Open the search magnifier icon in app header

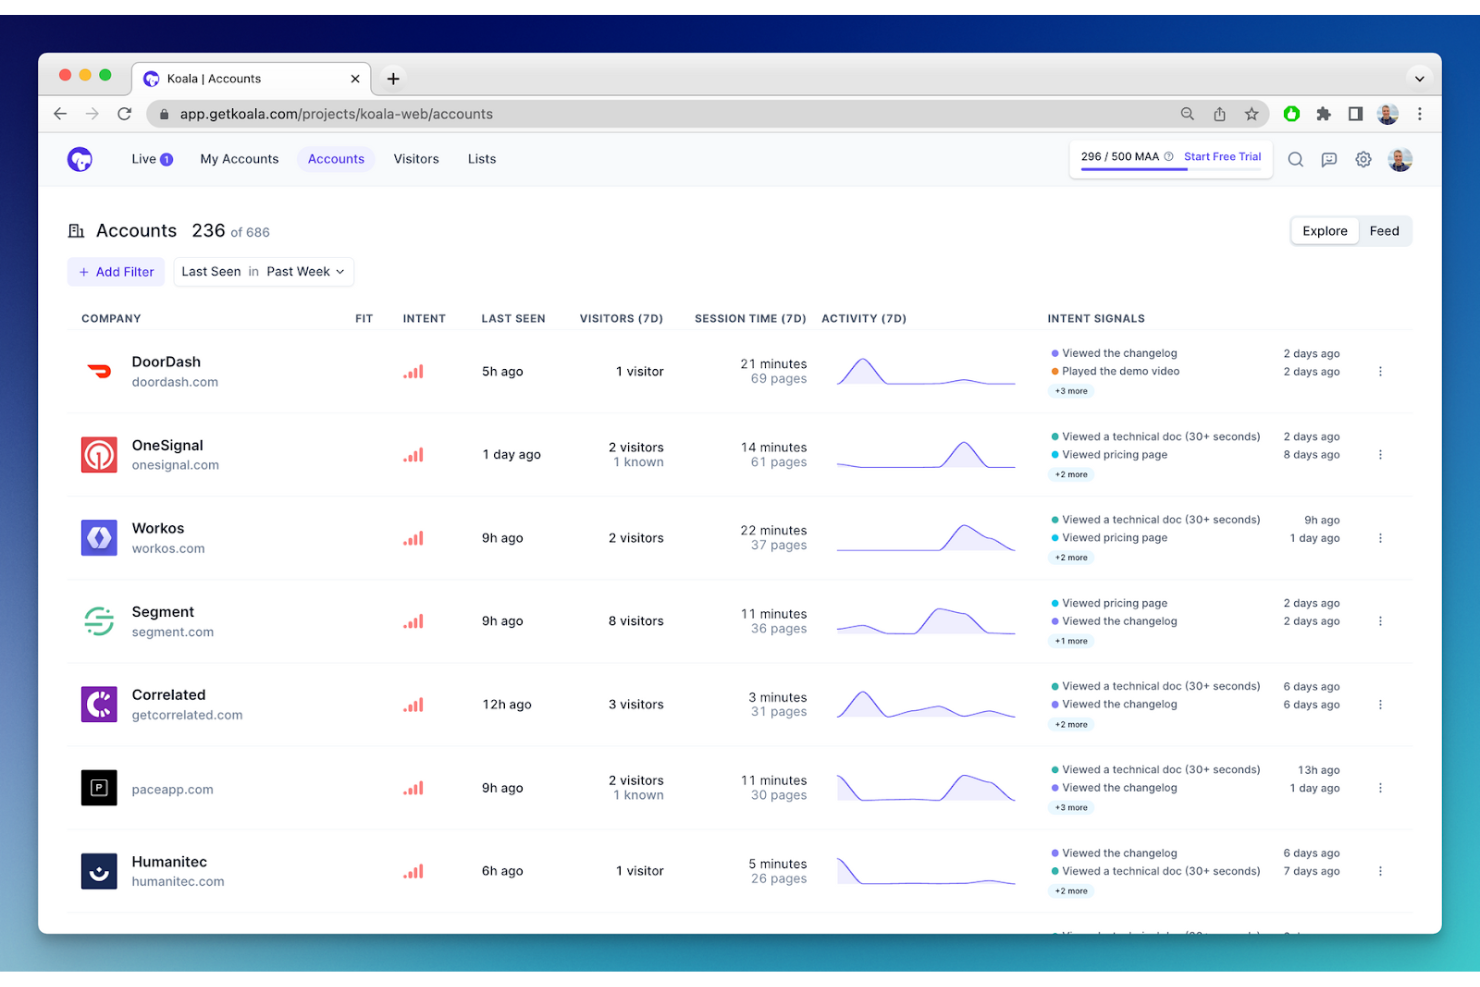(x=1295, y=160)
